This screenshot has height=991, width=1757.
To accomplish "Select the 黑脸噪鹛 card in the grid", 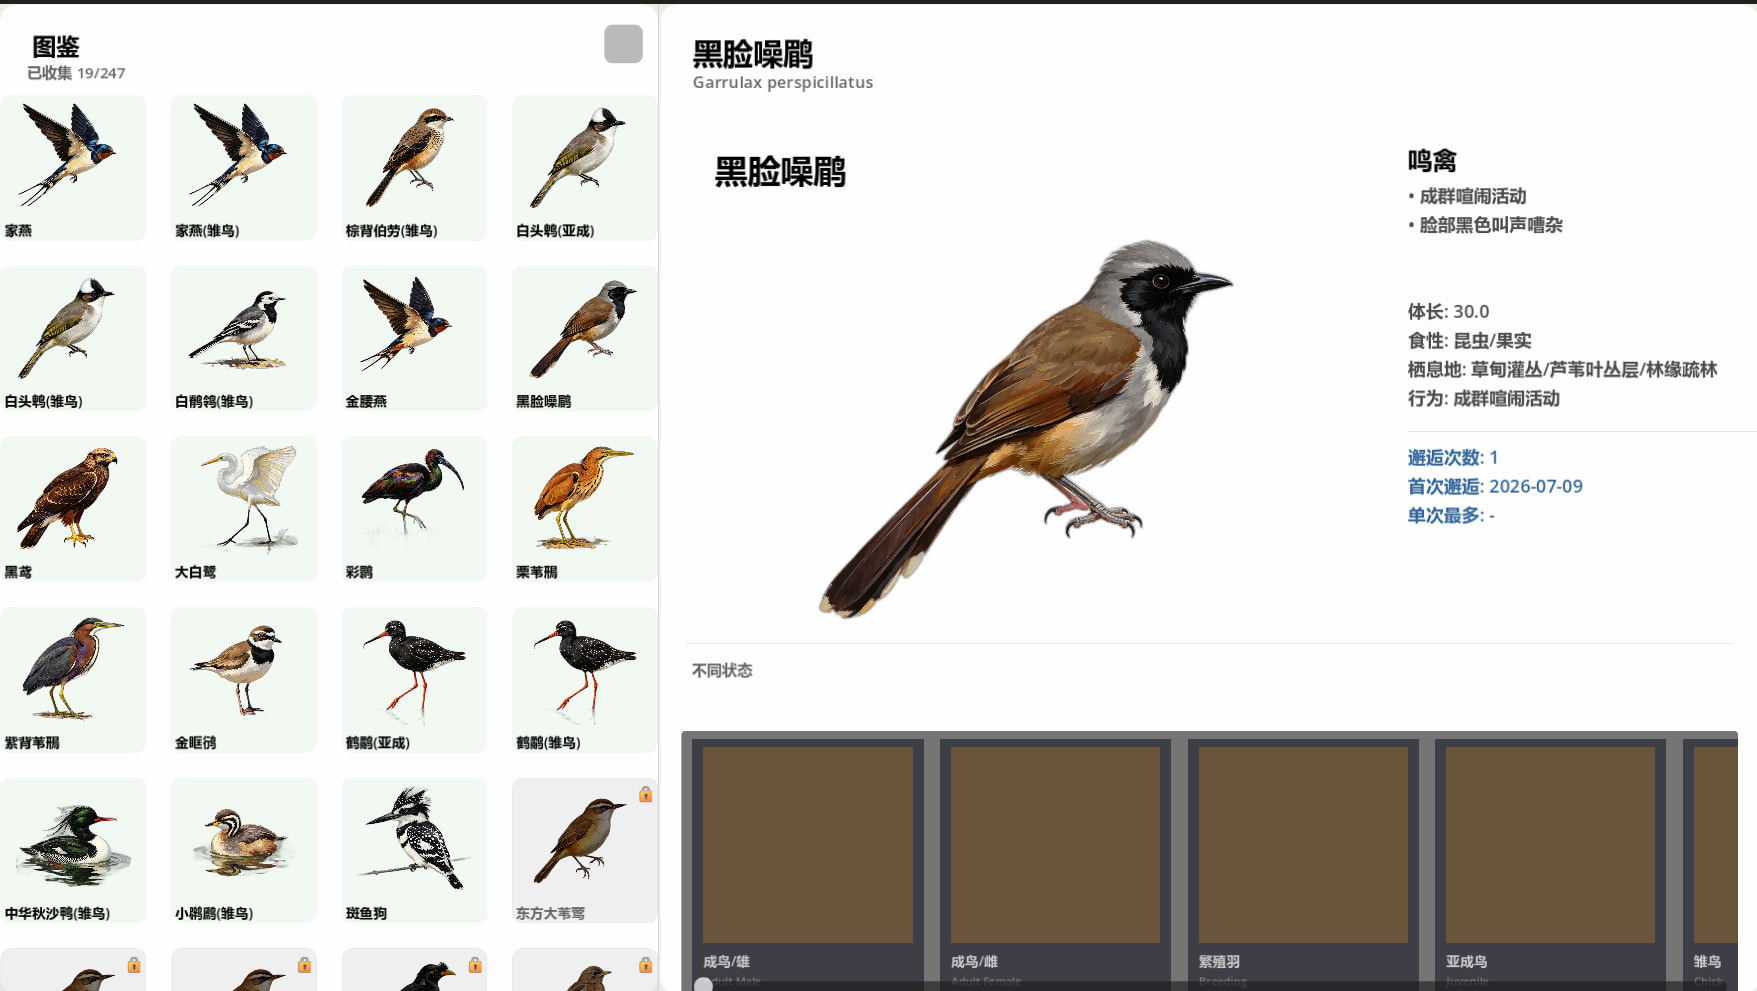I will (585, 338).
